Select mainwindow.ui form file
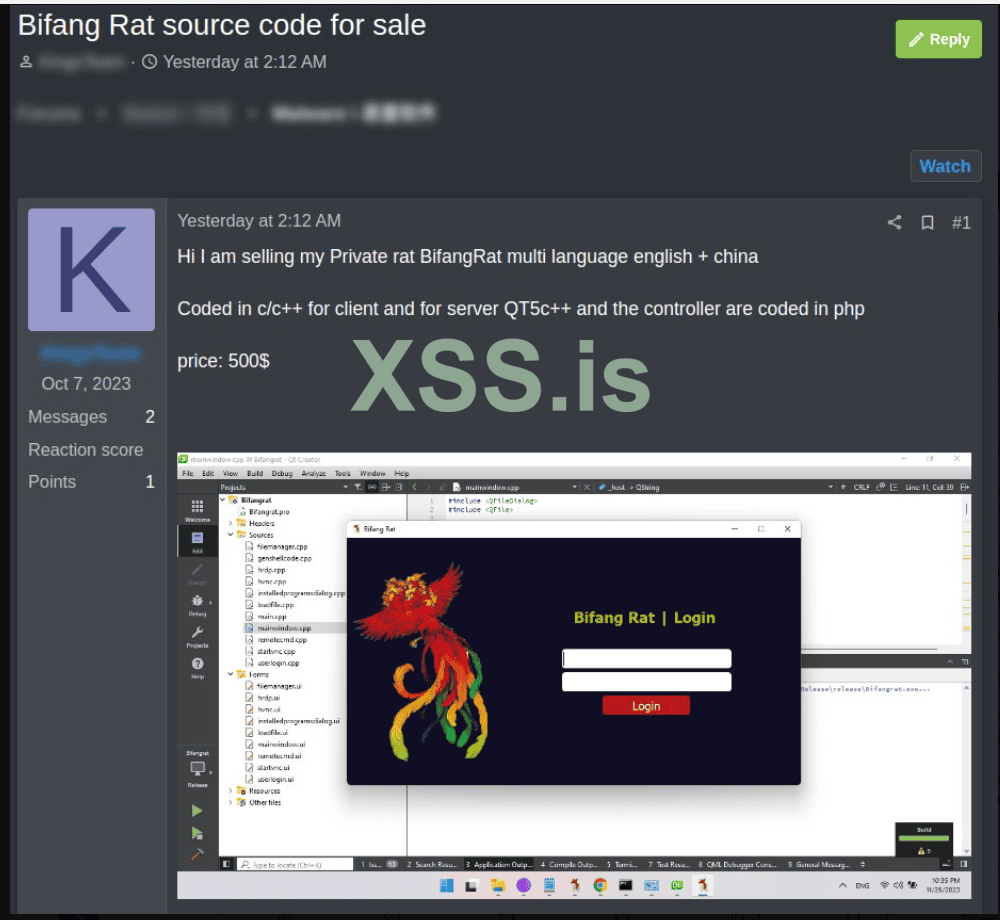Viewport: 1000px width, 920px height. click(x=281, y=744)
